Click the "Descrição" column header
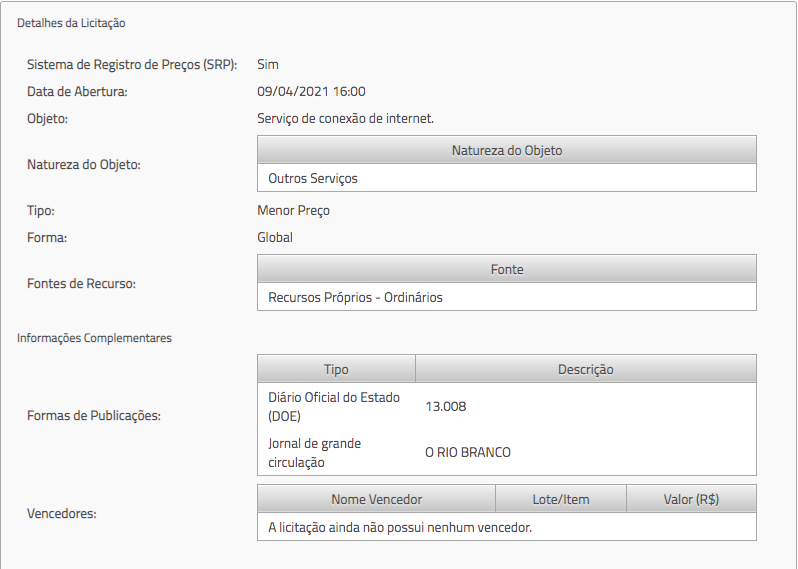 pyautogui.click(x=585, y=369)
